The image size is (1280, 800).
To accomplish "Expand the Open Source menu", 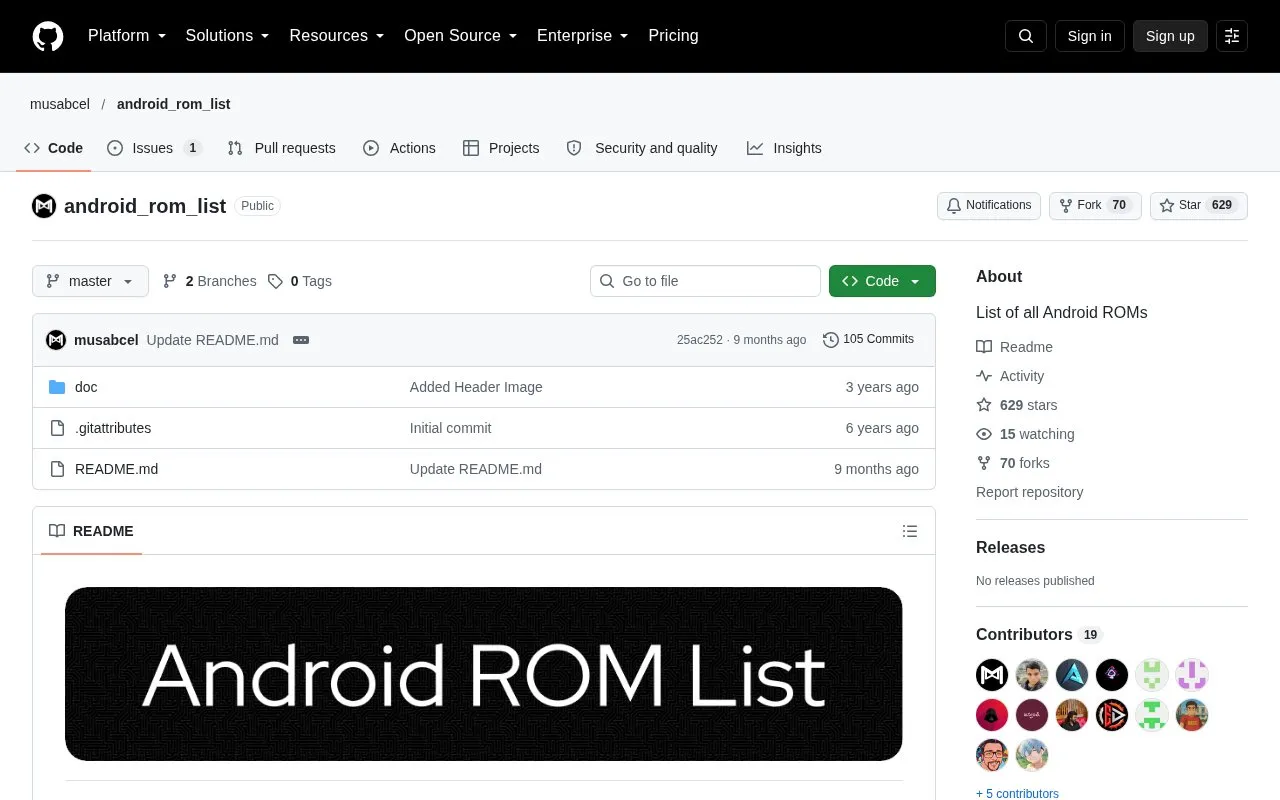I will (461, 36).
